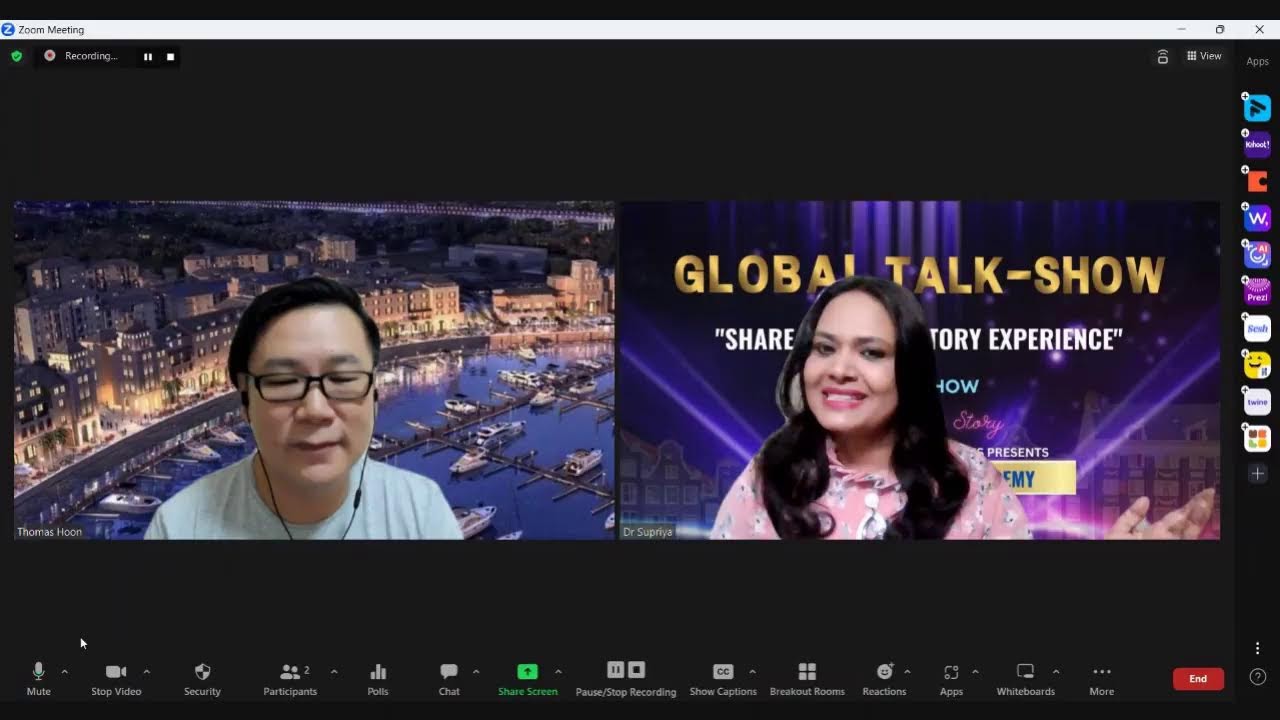The height and width of the screenshot is (720, 1280).
Task: Stop recording via top-left indicator
Action: pyautogui.click(x=170, y=57)
